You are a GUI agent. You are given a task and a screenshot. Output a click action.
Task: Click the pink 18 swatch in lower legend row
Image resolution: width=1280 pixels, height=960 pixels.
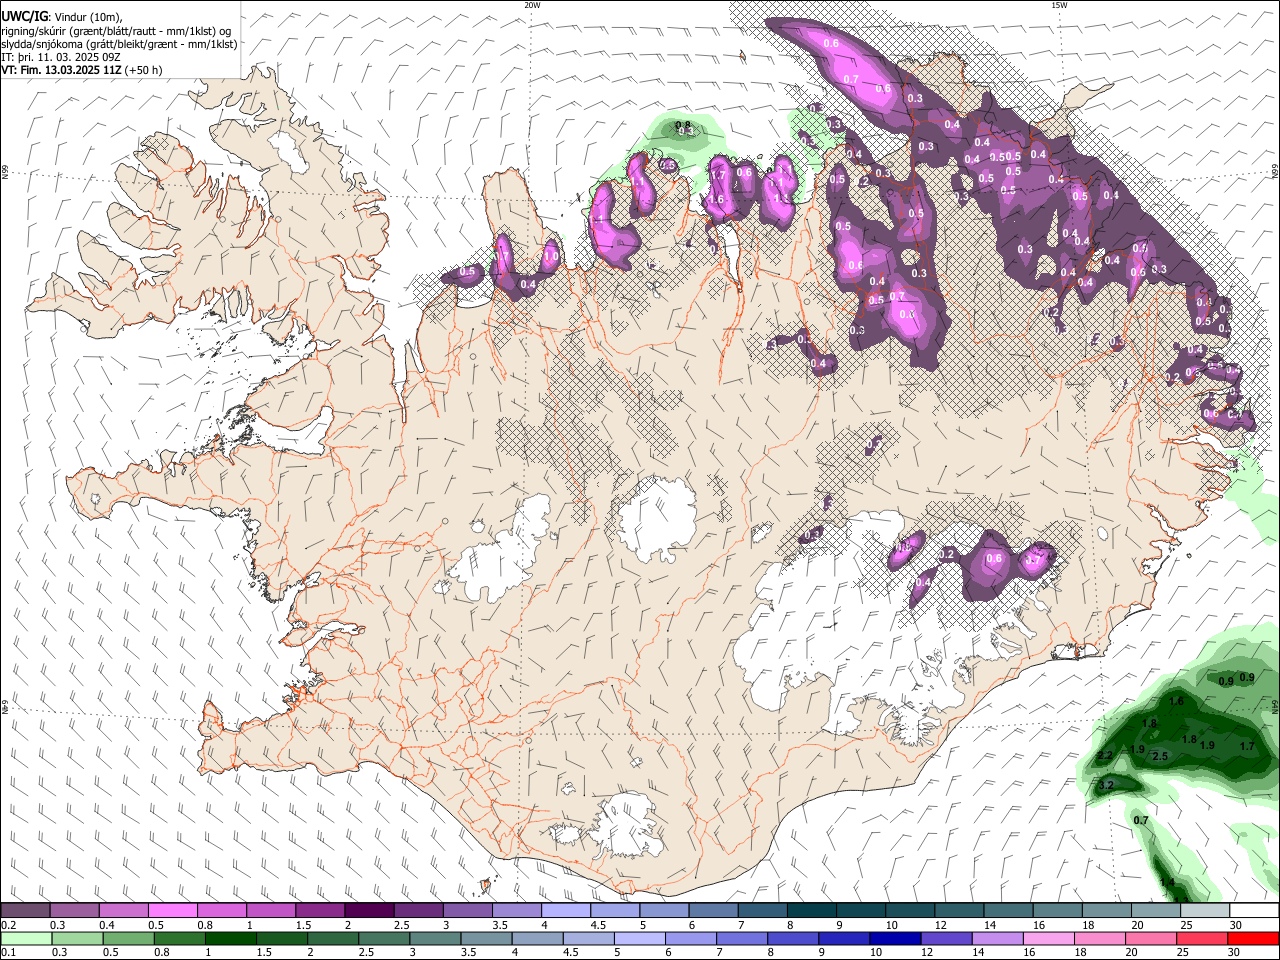coord(1100,938)
